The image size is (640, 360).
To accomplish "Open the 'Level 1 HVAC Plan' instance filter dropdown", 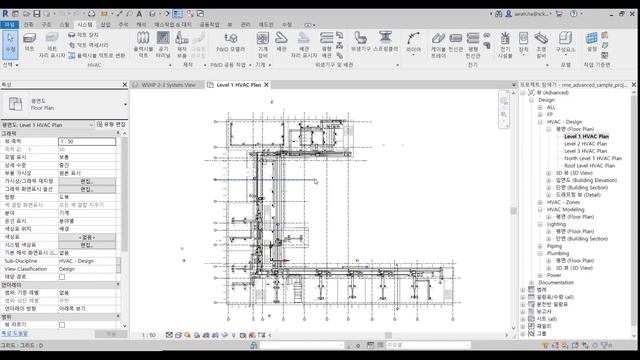I will pyautogui.click(x=91, y=124).
